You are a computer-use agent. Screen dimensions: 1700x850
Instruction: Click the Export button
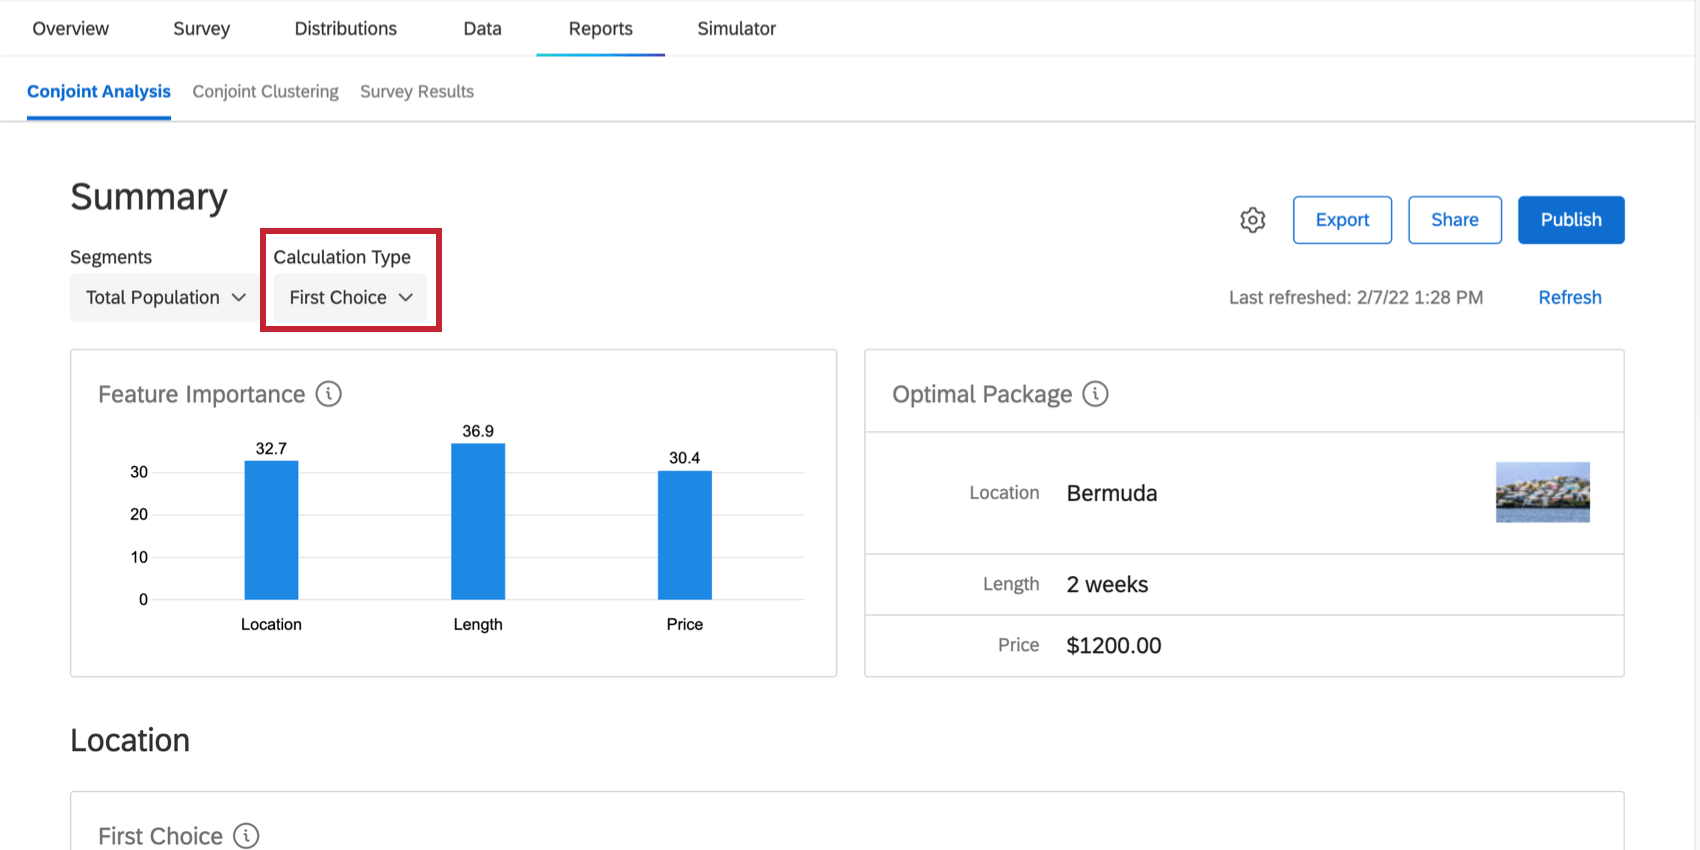1342,220
